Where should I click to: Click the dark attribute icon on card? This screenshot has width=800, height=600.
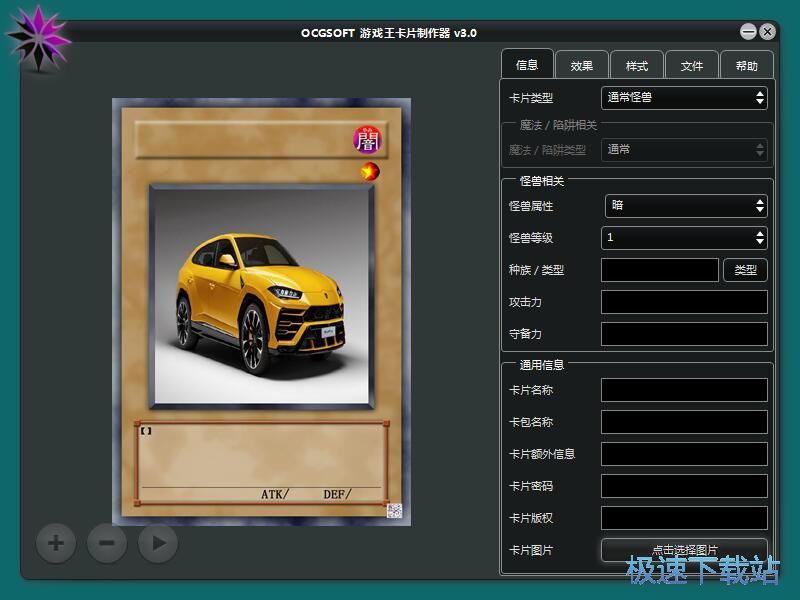(367, 140)
